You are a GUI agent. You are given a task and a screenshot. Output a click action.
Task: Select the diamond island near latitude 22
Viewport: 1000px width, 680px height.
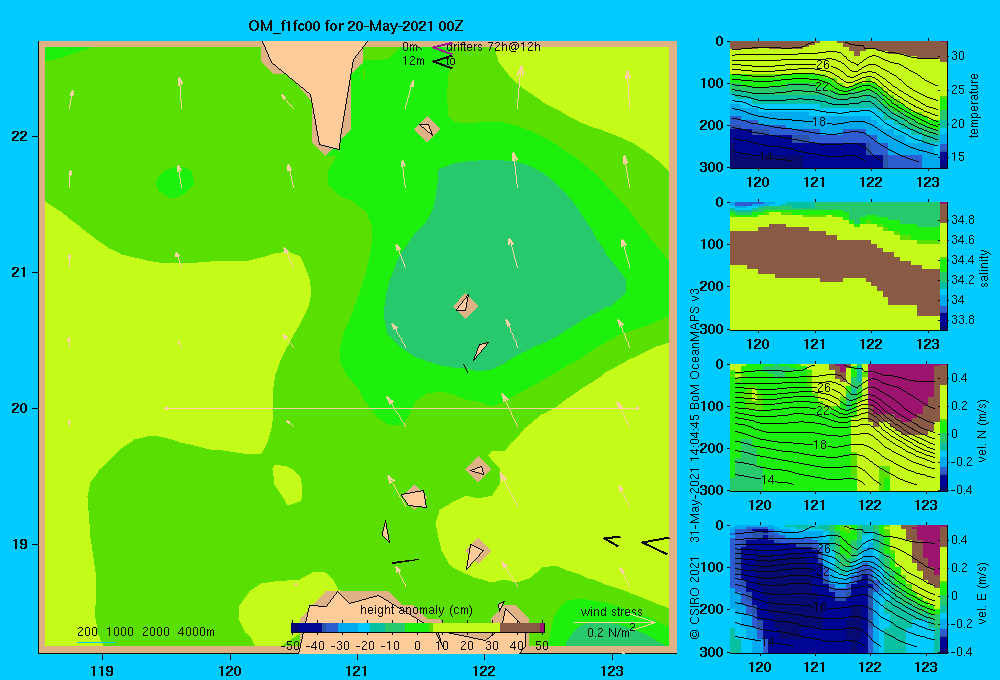pyautogui.click(x=427, y=129)
